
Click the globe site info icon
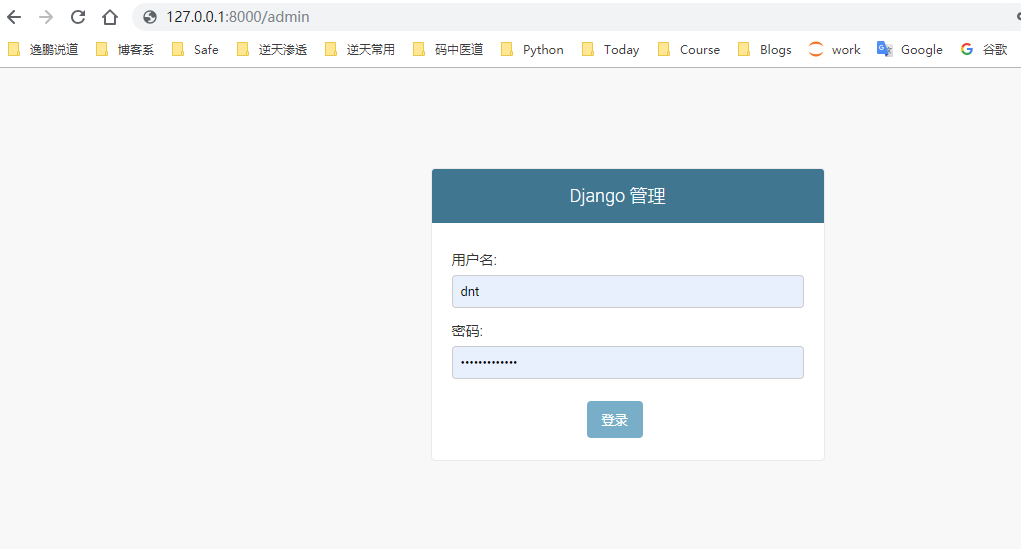click(150, 17)
